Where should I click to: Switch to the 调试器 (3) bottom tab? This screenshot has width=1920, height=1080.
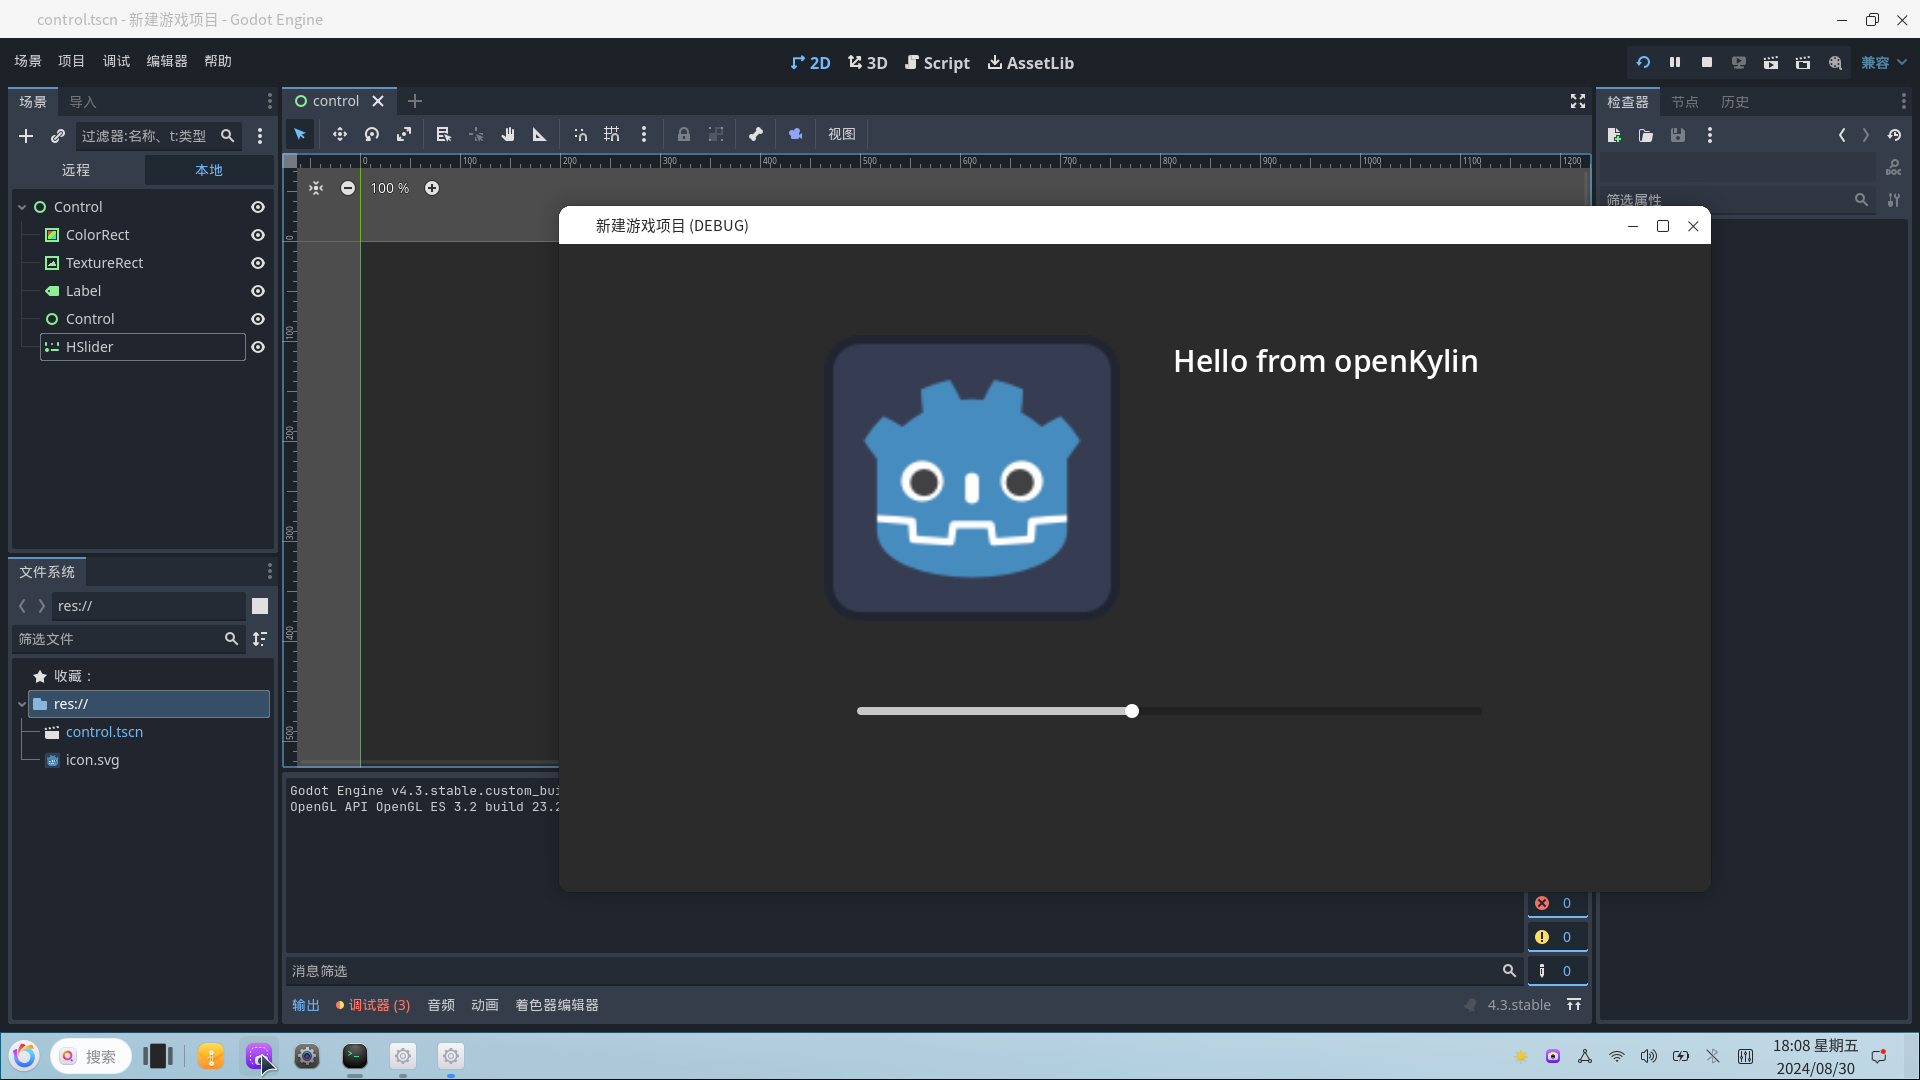click(373, 1005)
